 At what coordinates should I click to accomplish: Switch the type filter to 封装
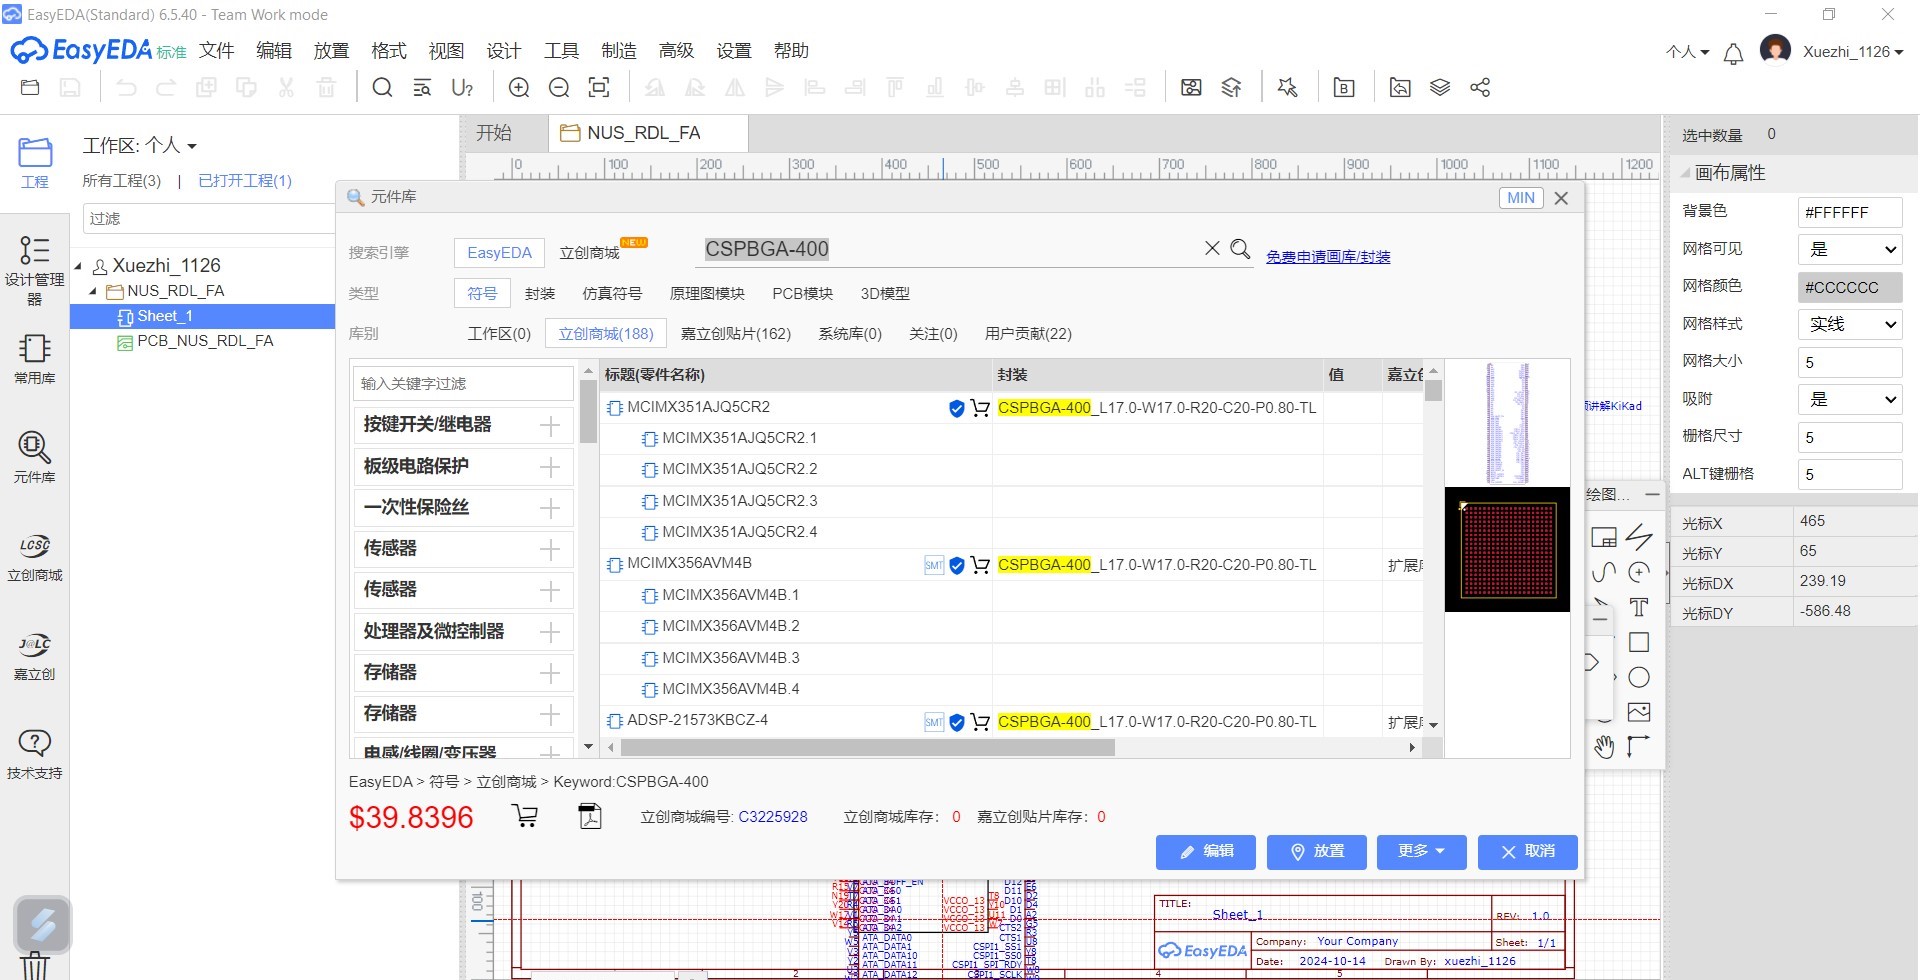(x=540, y=294)
